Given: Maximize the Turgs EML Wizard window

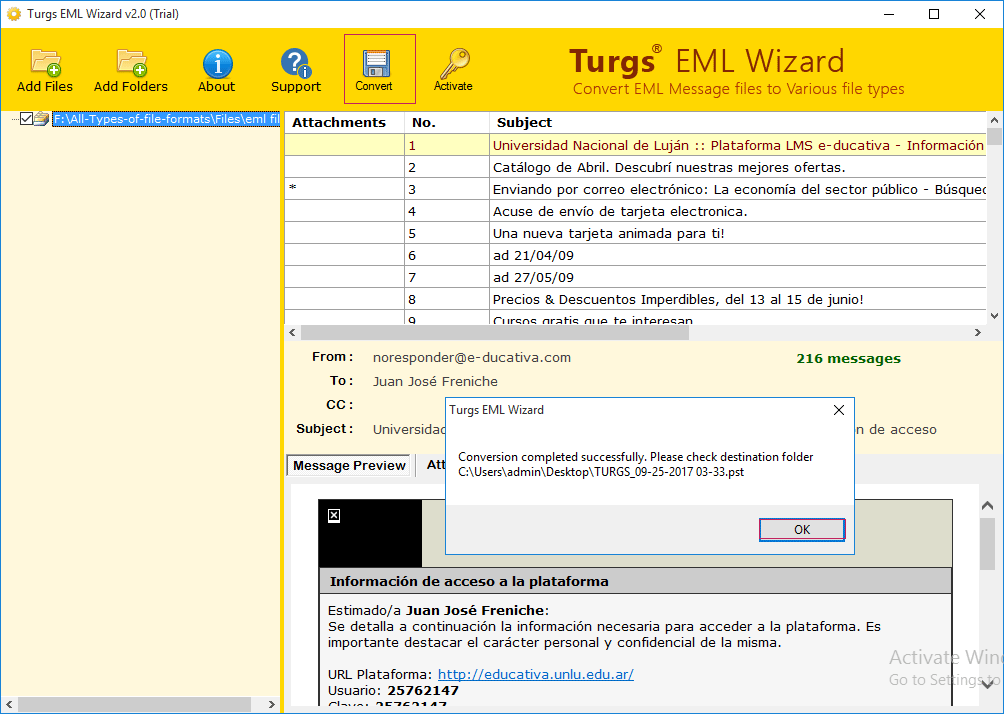Looking at the screenshot, I should coord(934,14).
